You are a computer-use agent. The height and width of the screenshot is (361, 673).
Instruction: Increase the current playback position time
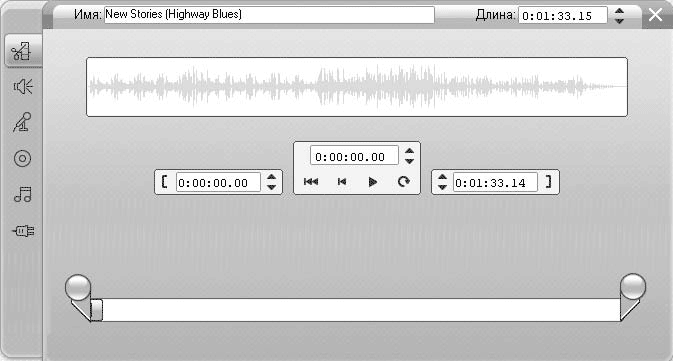409,151
